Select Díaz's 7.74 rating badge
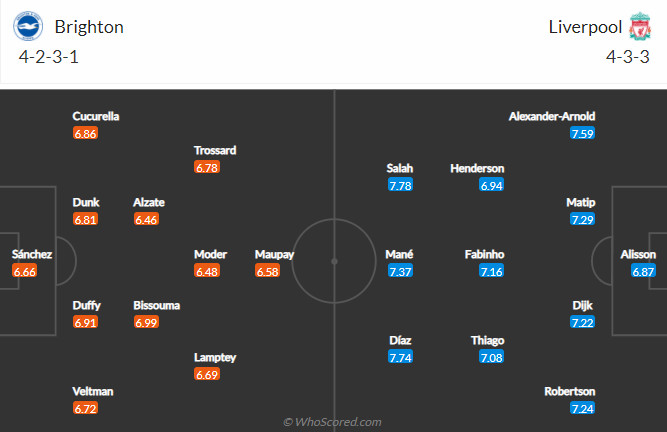The image size is (667, 432). click(x=400, y=357)
